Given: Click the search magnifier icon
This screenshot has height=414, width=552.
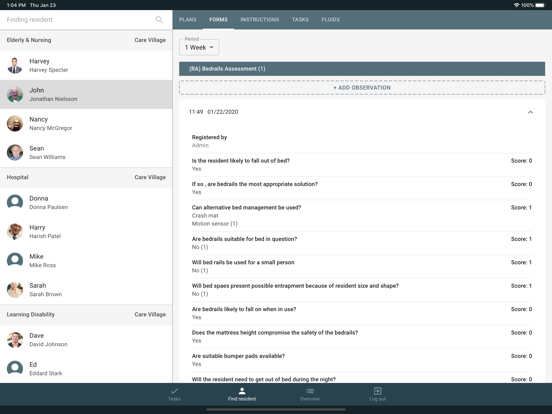Looking at the screenshot, I should (x=159, y=20).
